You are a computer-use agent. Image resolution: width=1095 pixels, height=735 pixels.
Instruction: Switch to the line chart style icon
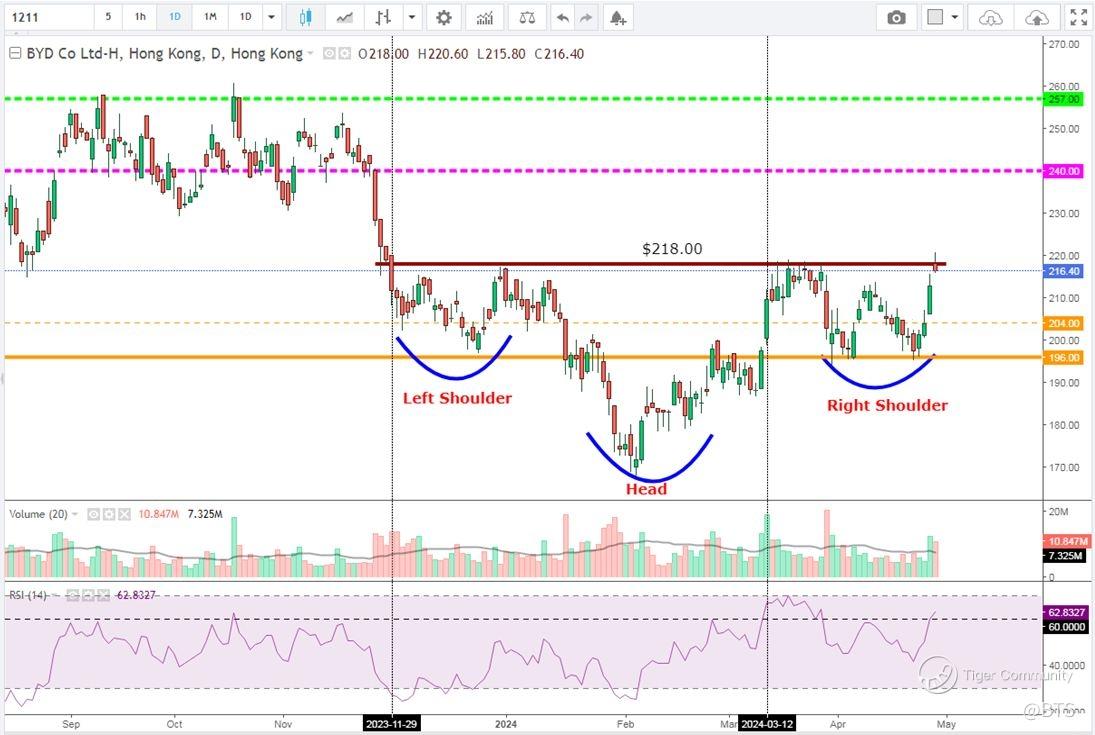click(344, 17)
